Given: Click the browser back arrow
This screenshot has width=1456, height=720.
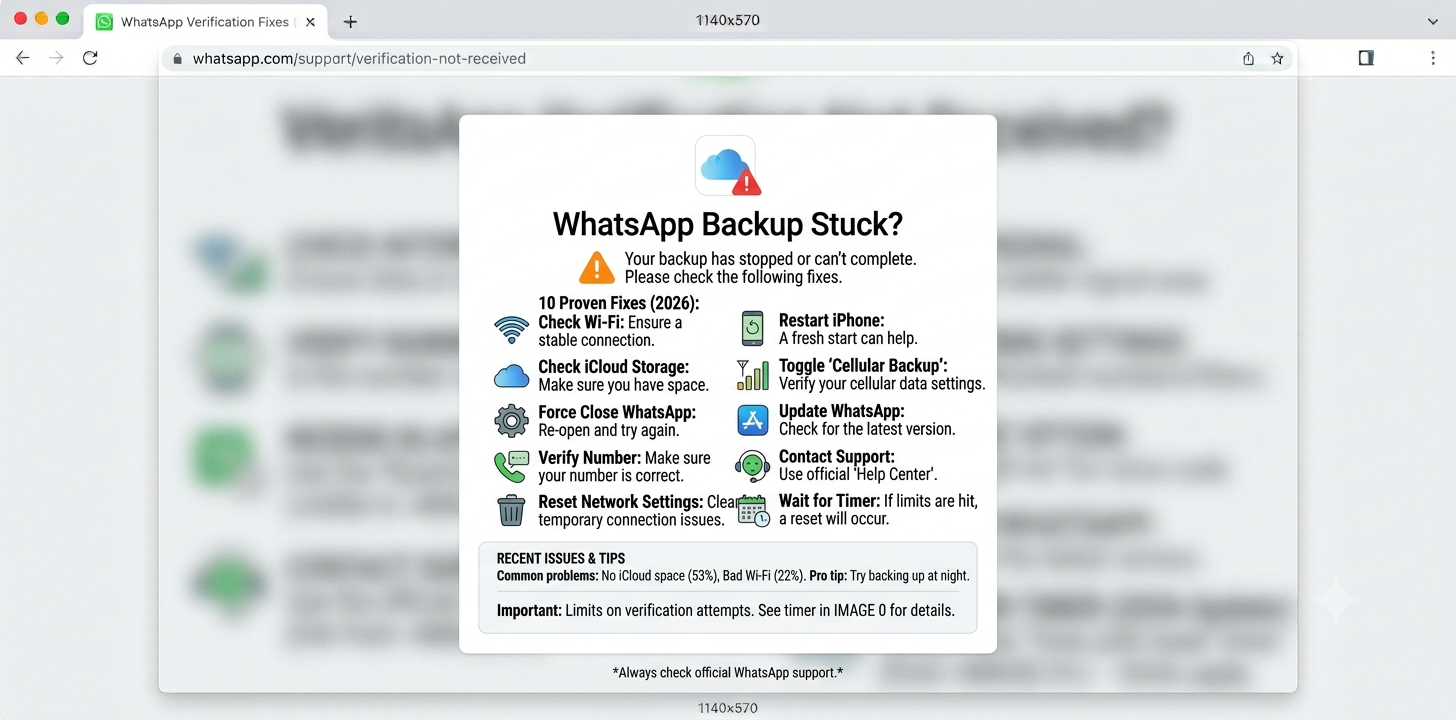Looking at the screenshot, I should click(23, 58).
